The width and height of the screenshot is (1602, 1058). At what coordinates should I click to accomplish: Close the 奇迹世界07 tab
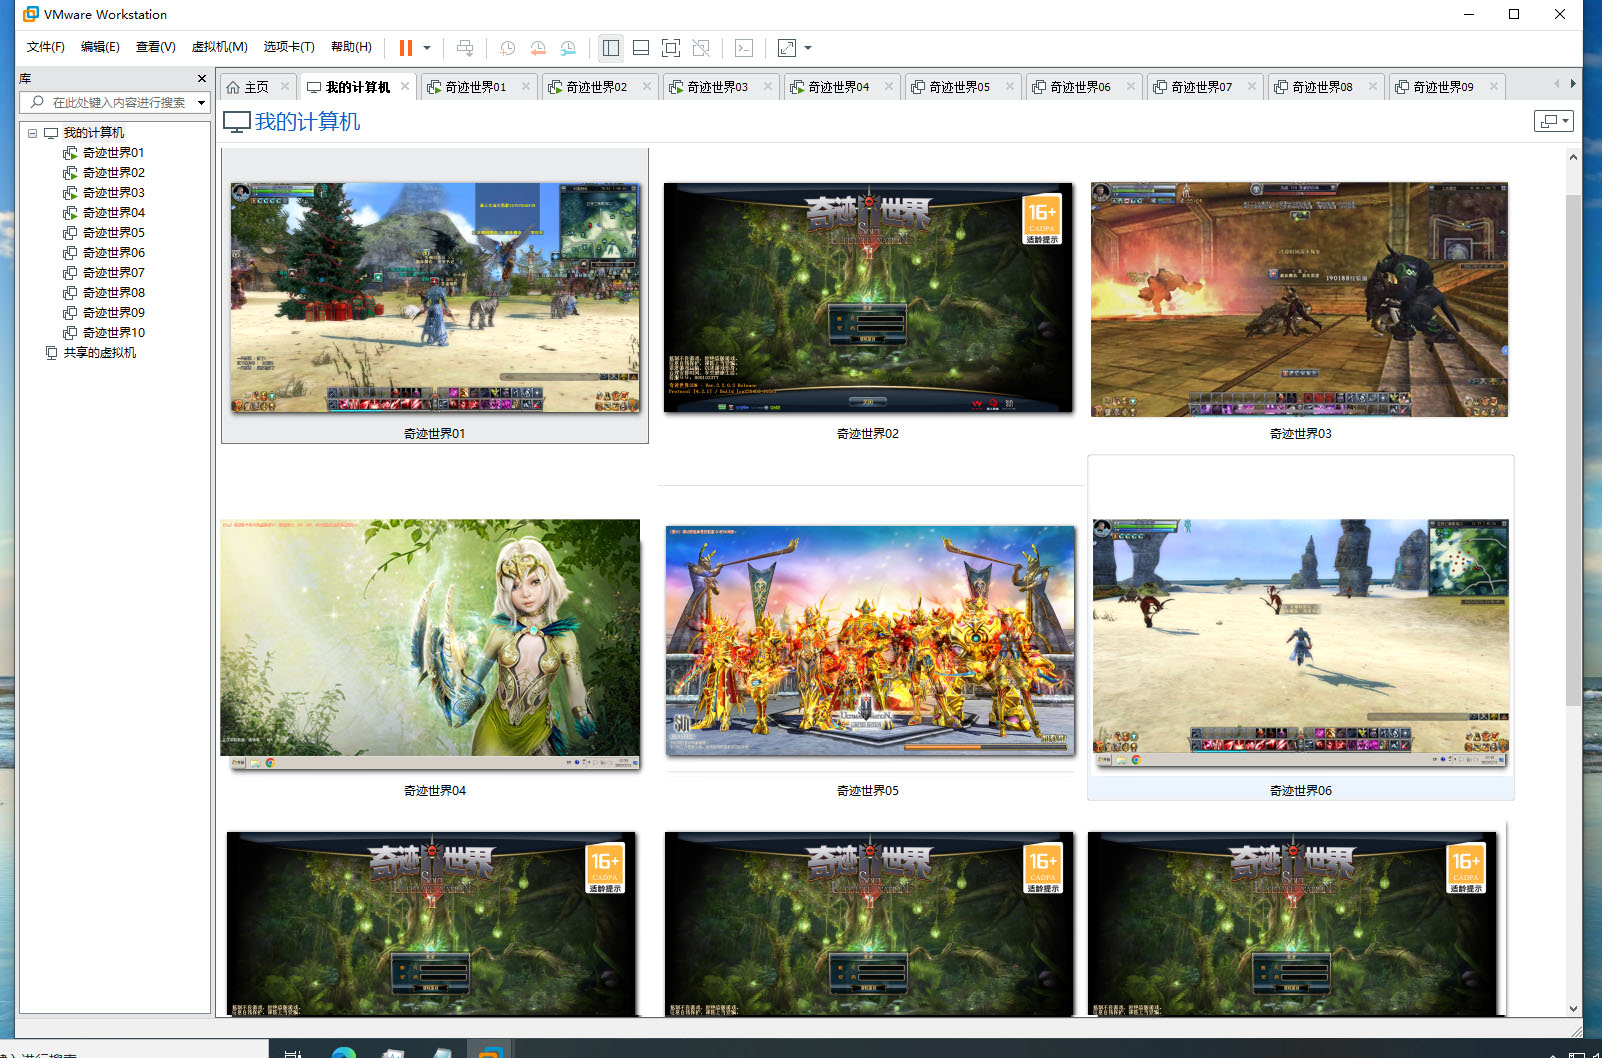pyautogui.click(x=1252, y=86)
